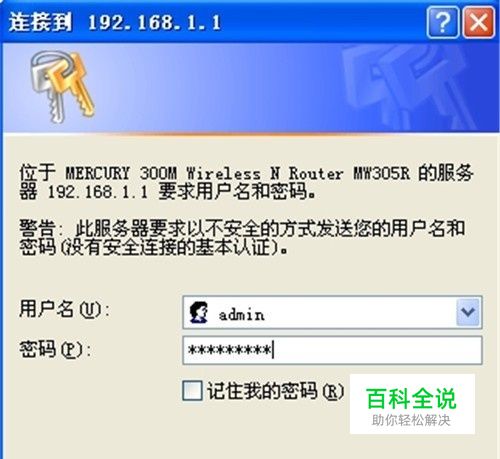This screenshot has width=500, height=459.
Task: Click the blue gradient banner area
Action: [x=250, y=88]
